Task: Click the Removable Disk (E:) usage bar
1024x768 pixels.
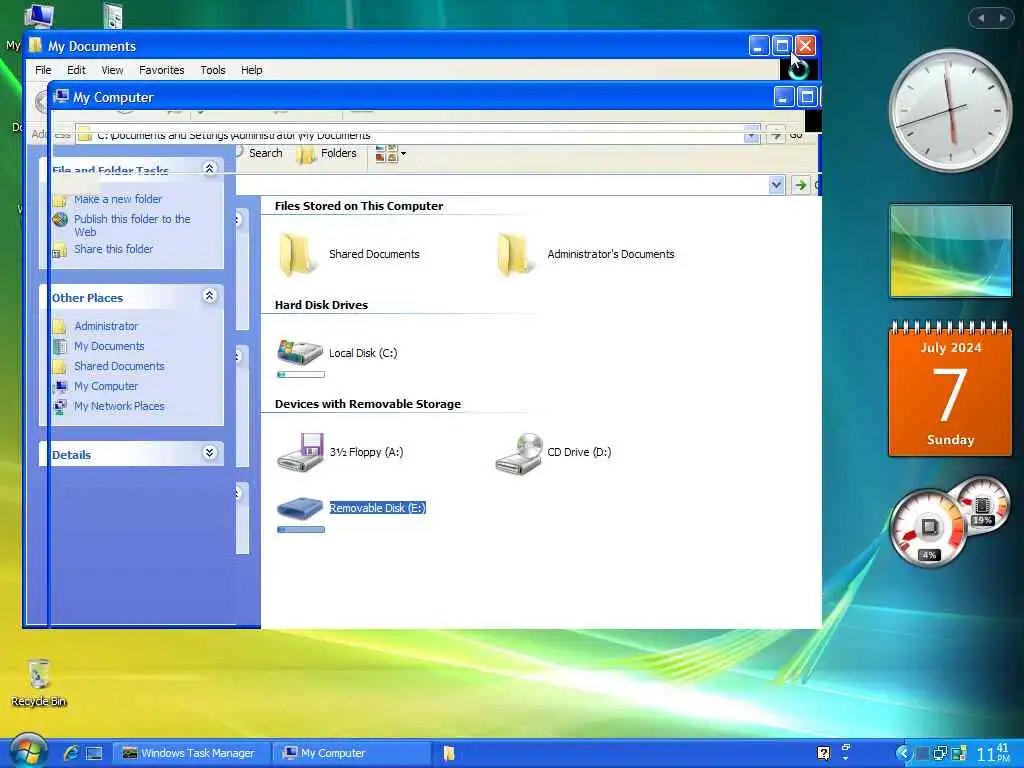Action: point(301,530)
